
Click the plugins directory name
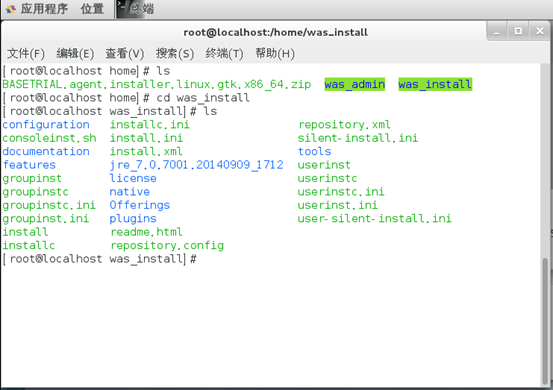(x=133, y=219)
